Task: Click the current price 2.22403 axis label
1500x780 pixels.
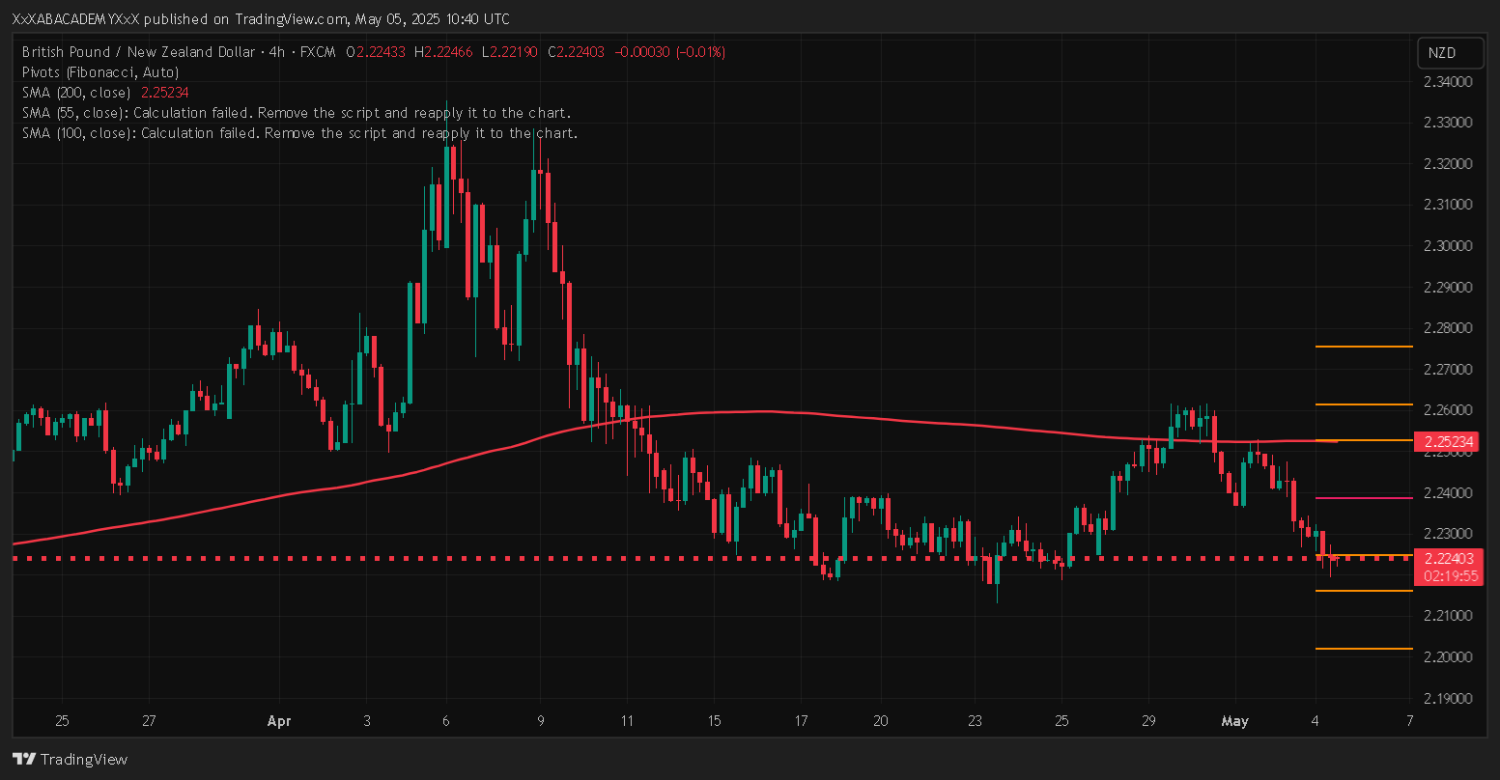Action: point(1441,559)
